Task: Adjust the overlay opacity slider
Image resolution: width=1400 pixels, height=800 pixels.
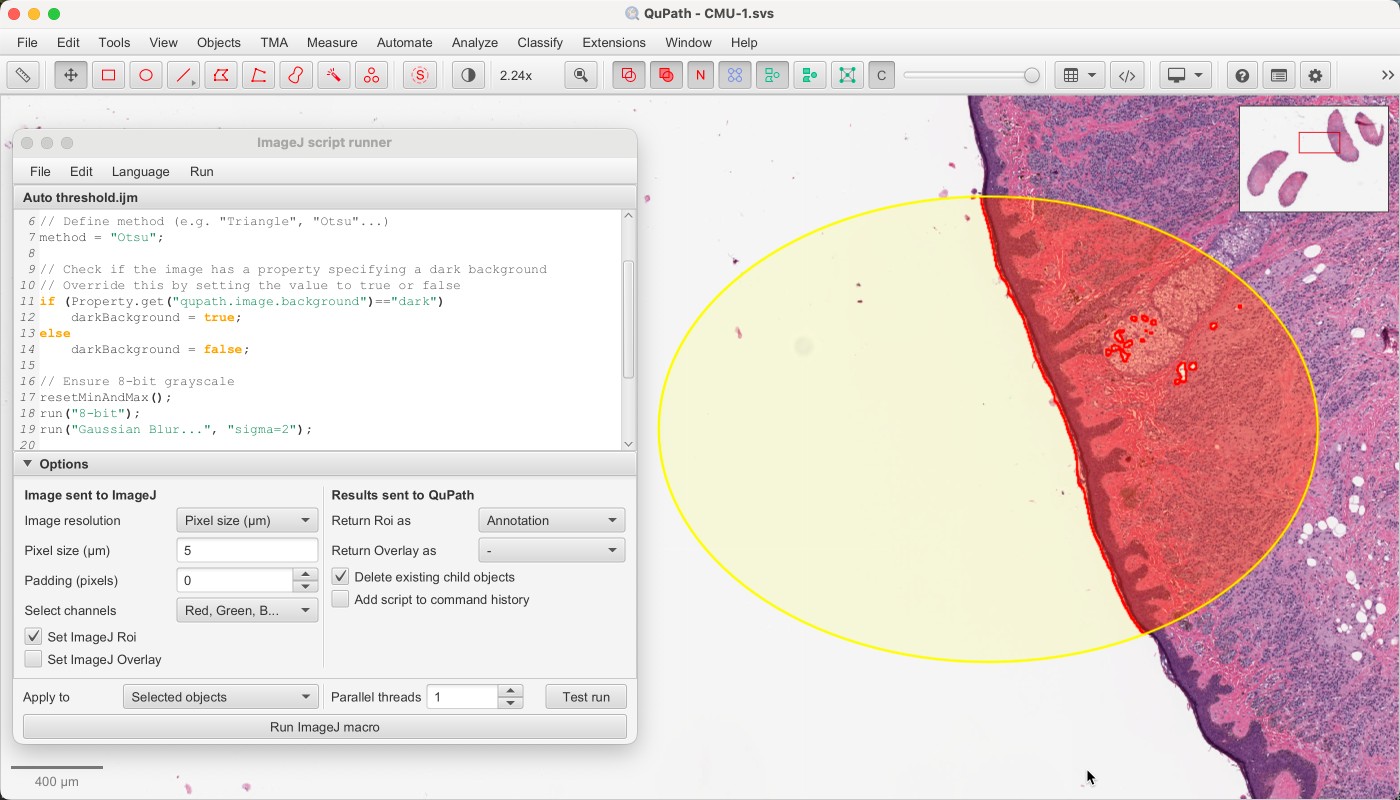Action: 971,75
